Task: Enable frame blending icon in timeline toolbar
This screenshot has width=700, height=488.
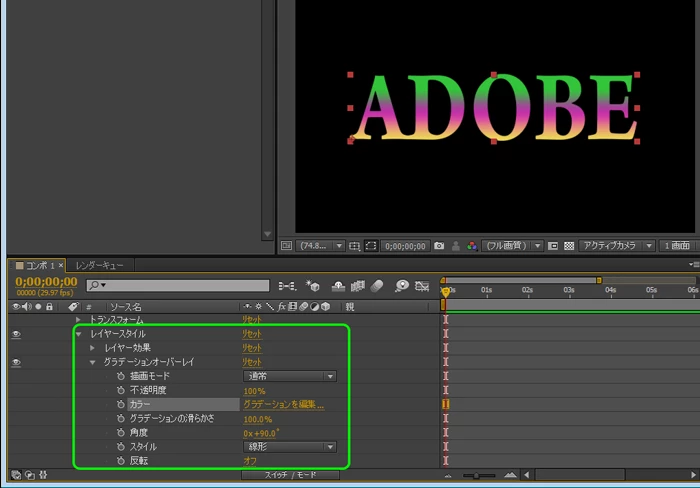Action: tap(358, 286)
